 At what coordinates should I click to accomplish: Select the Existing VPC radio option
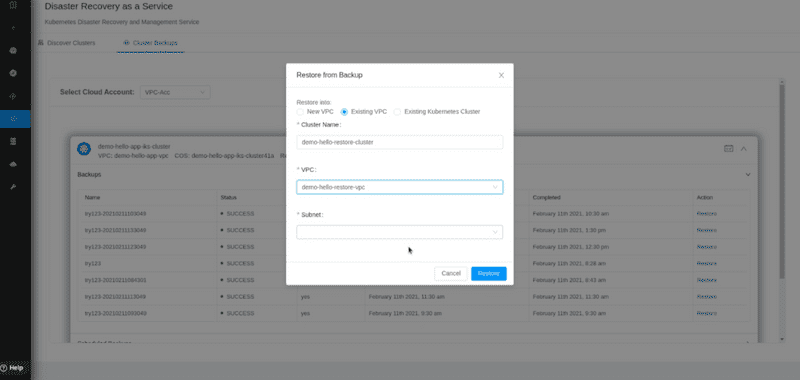tap(344, 112)
